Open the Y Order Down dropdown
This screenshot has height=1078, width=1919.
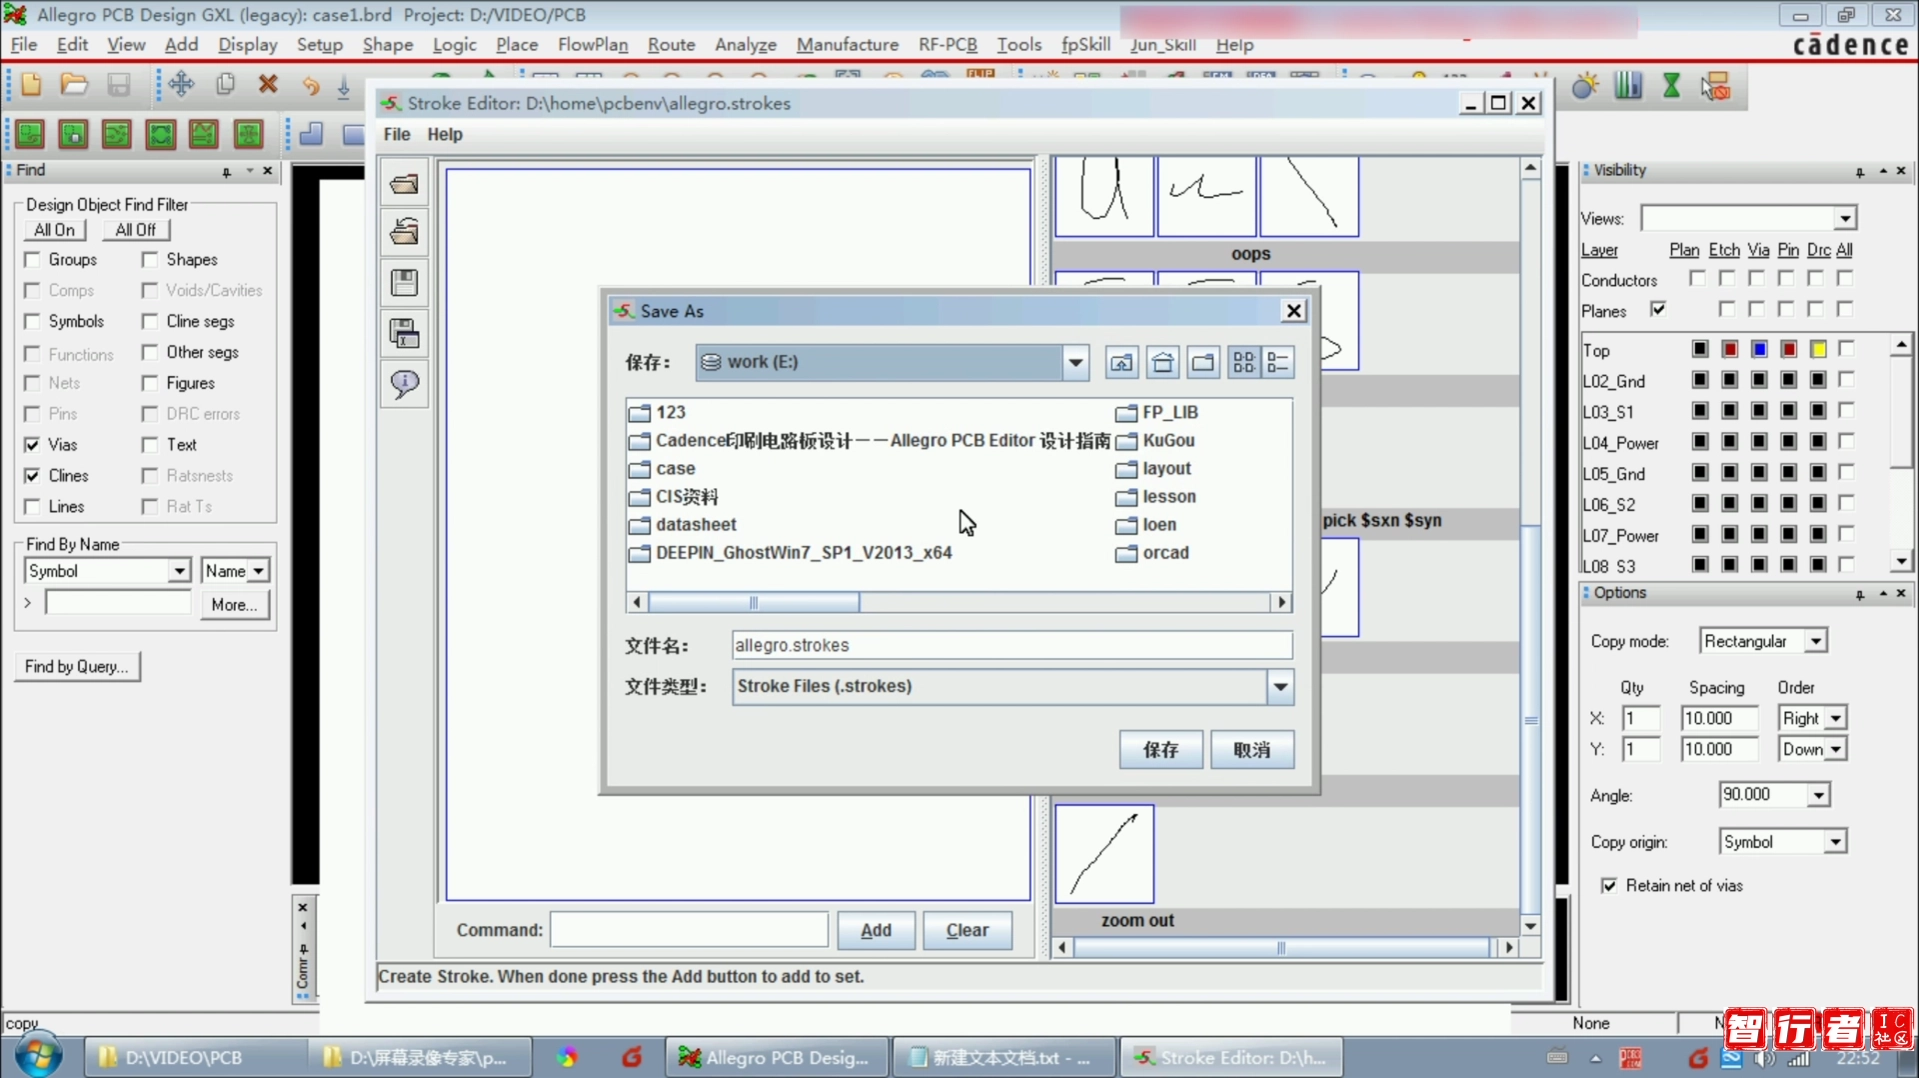tap(1836, 749)
